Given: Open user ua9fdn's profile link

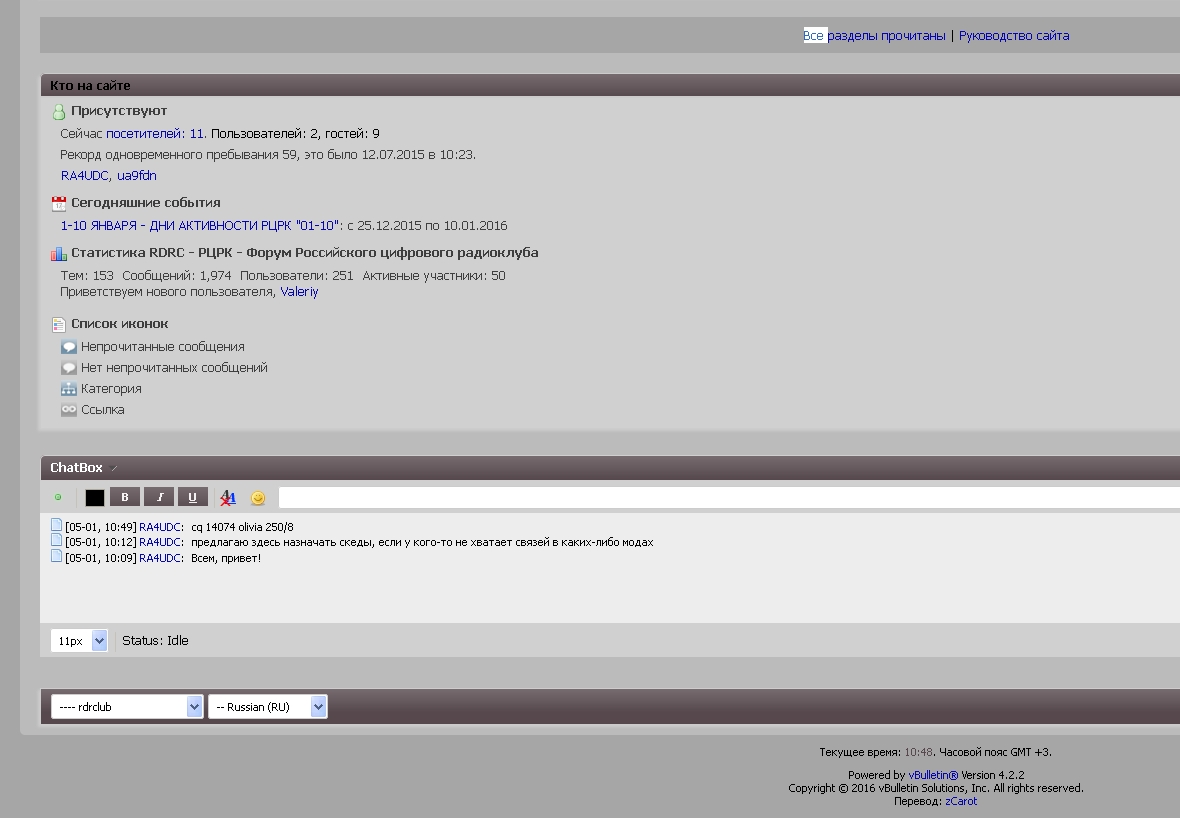Looking at the screenshot, I should [x=137, y=176].
